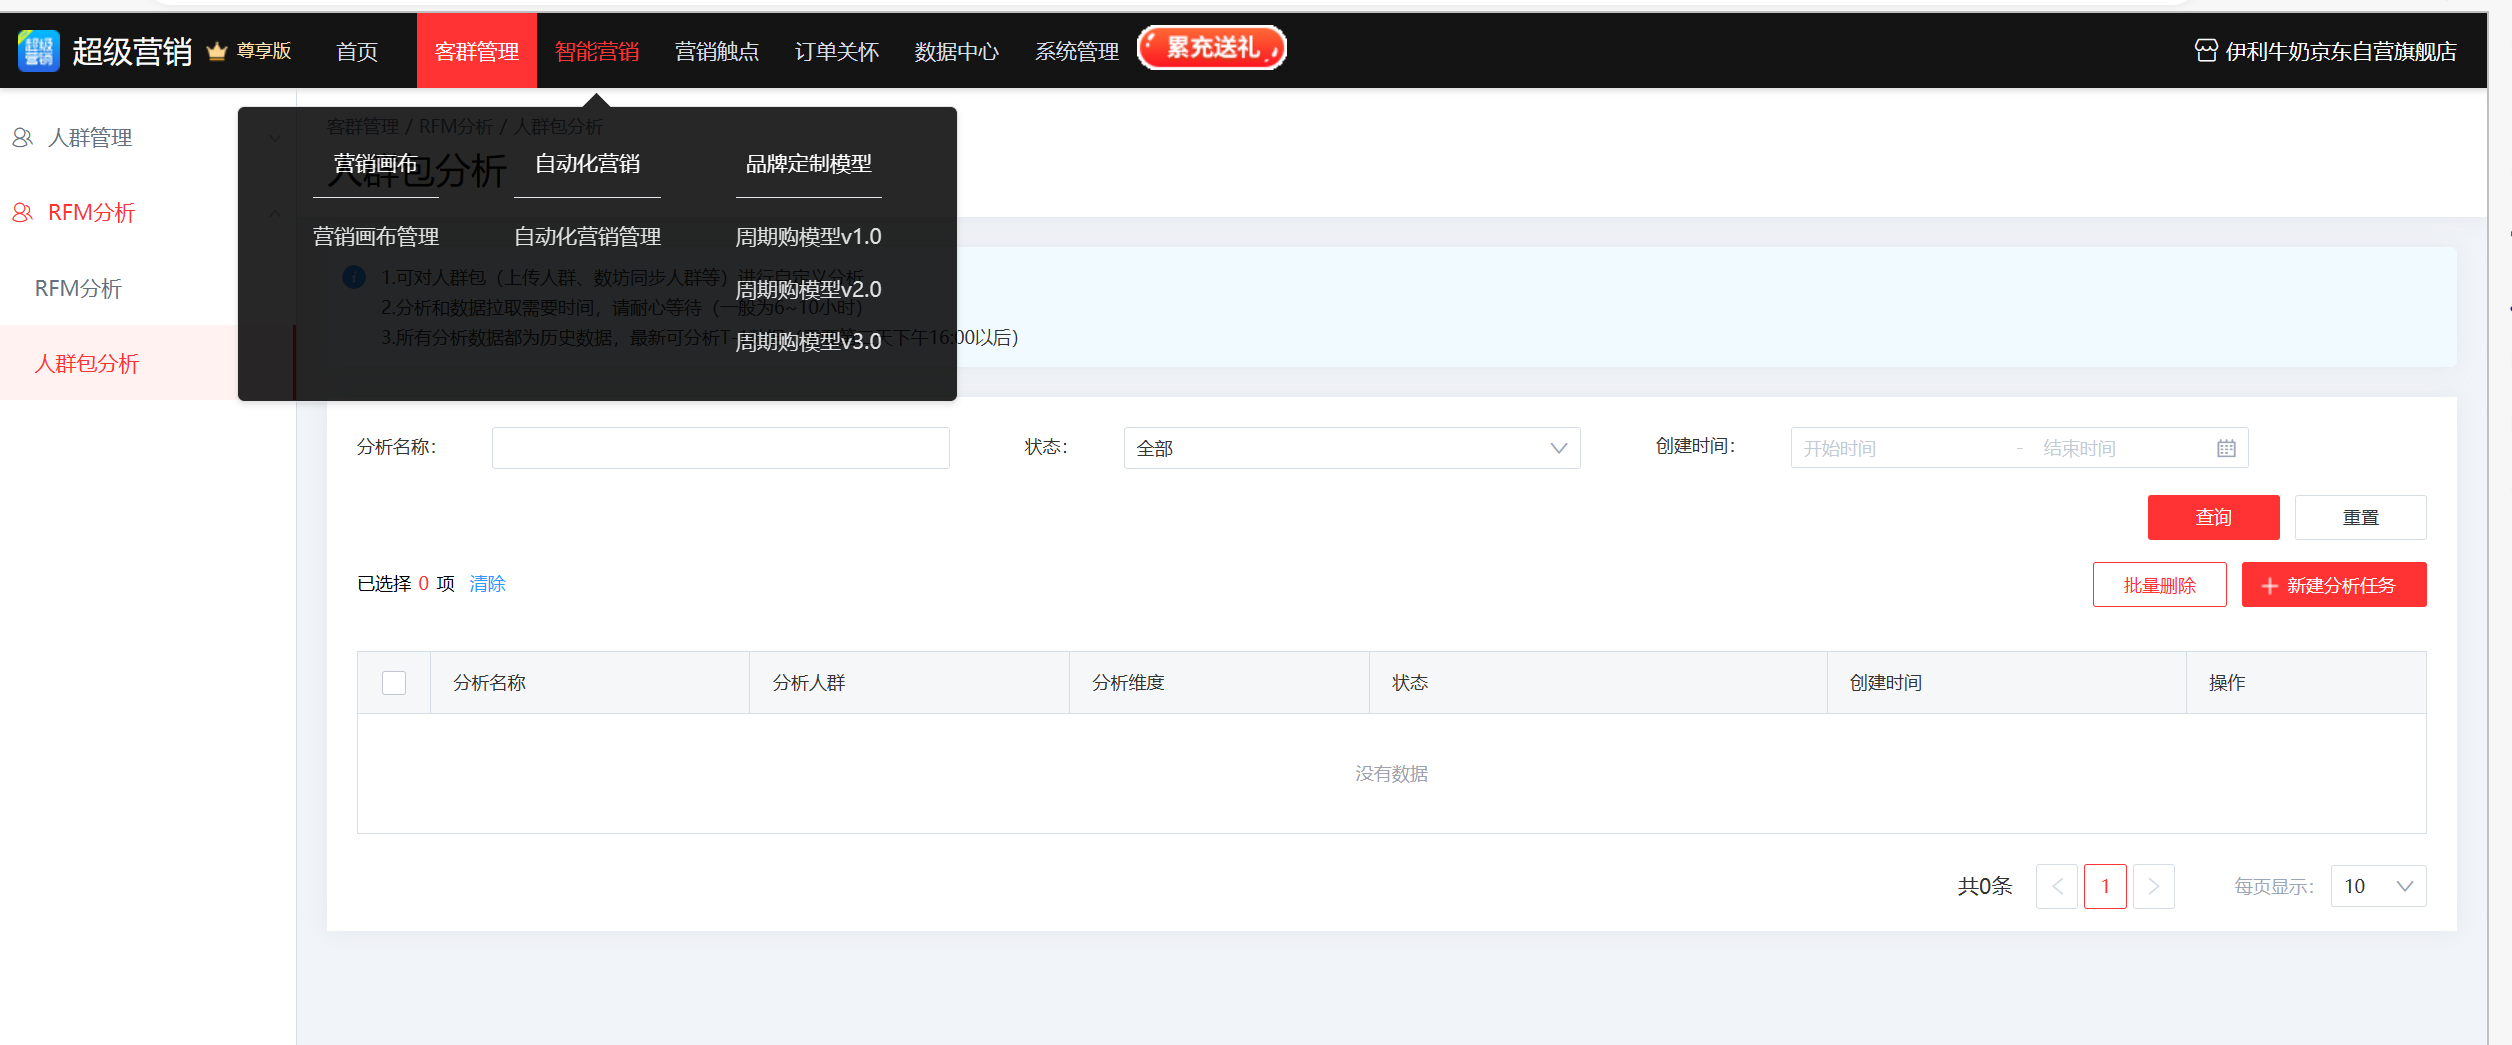Select 周期购模型v2.0 menu entry
The image size is (2512, 1045).
pos(808,290)
